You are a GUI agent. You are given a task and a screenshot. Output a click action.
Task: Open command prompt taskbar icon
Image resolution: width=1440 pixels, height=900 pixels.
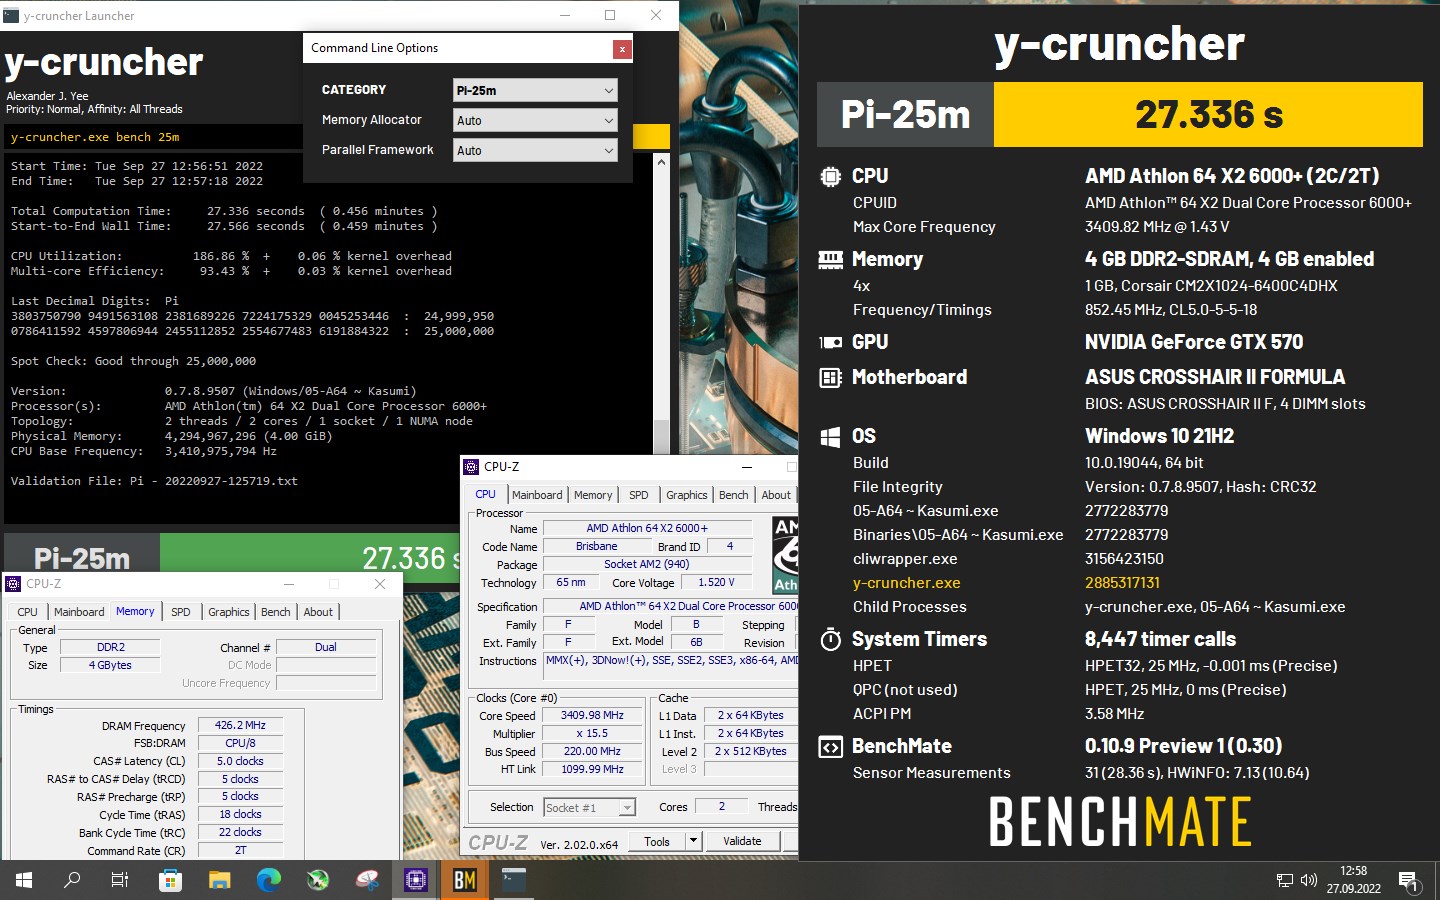(513, 880)
